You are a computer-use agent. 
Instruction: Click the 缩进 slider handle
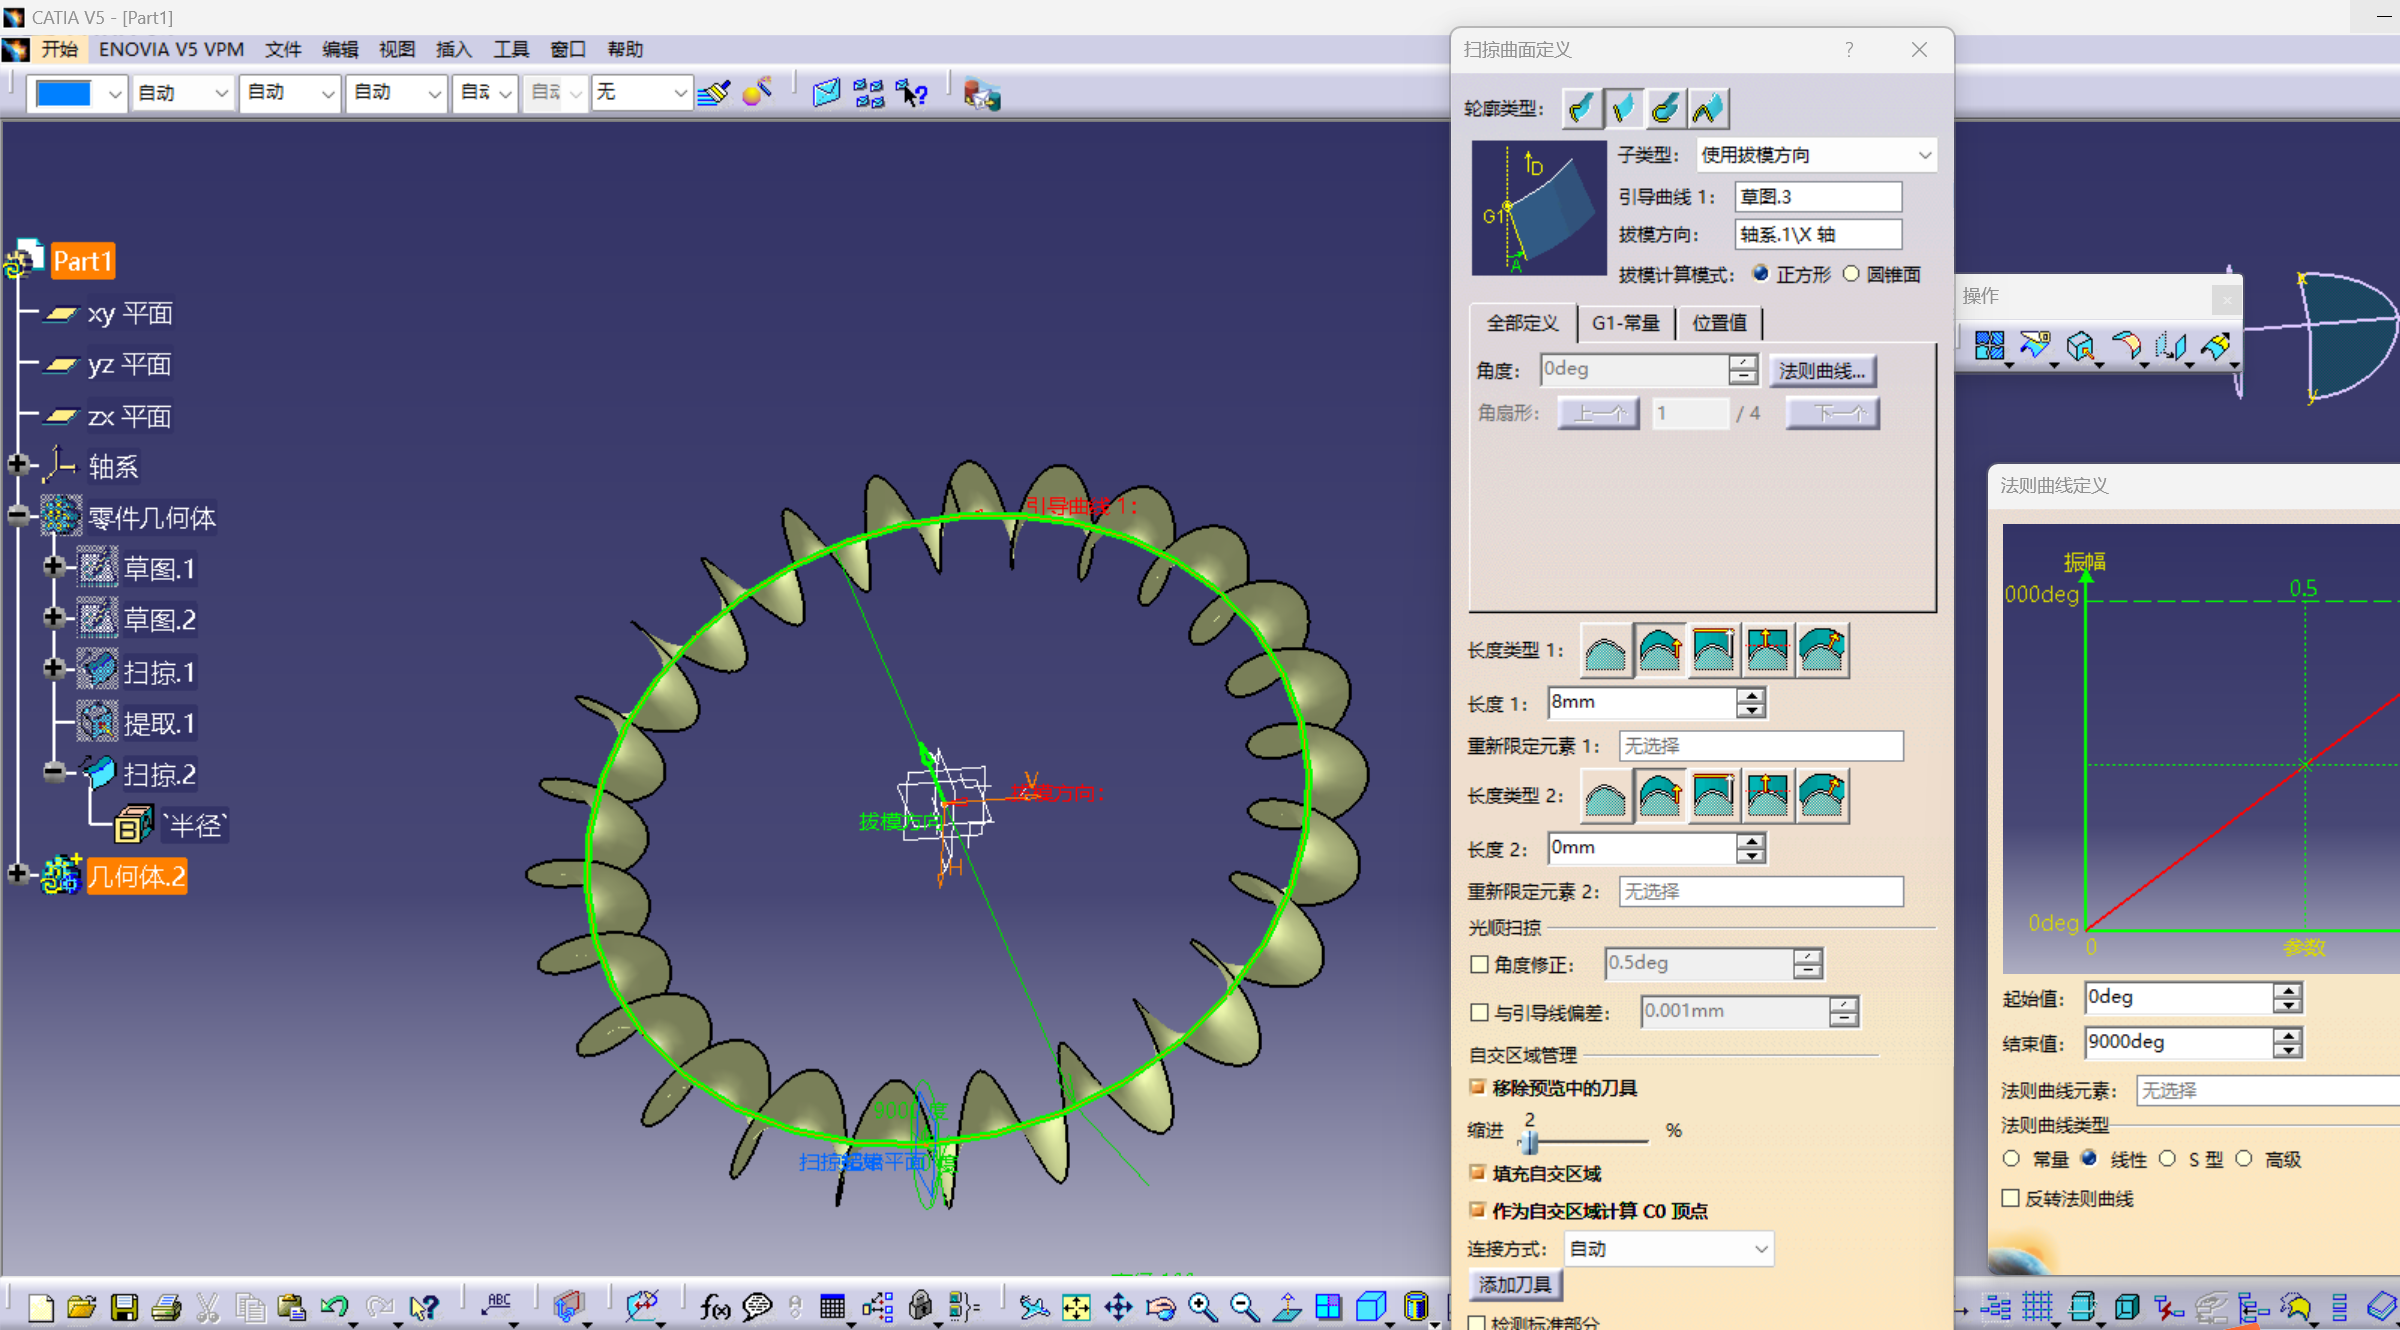[x=1529, y=1141]
